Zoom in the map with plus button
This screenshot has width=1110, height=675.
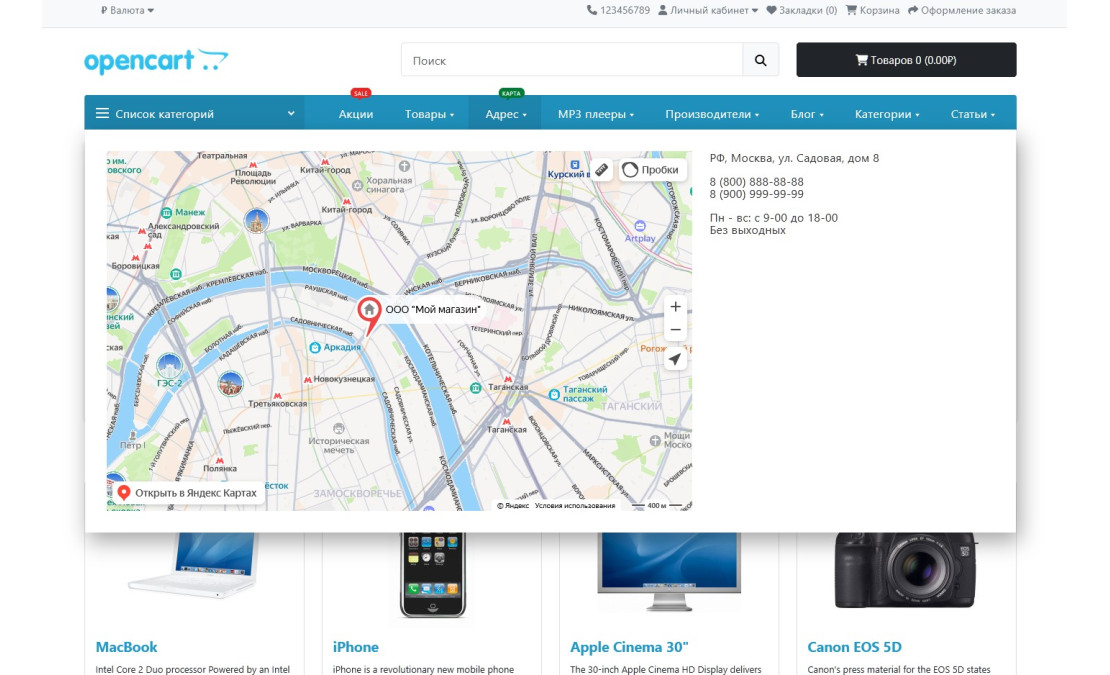(x=675, y=306)
